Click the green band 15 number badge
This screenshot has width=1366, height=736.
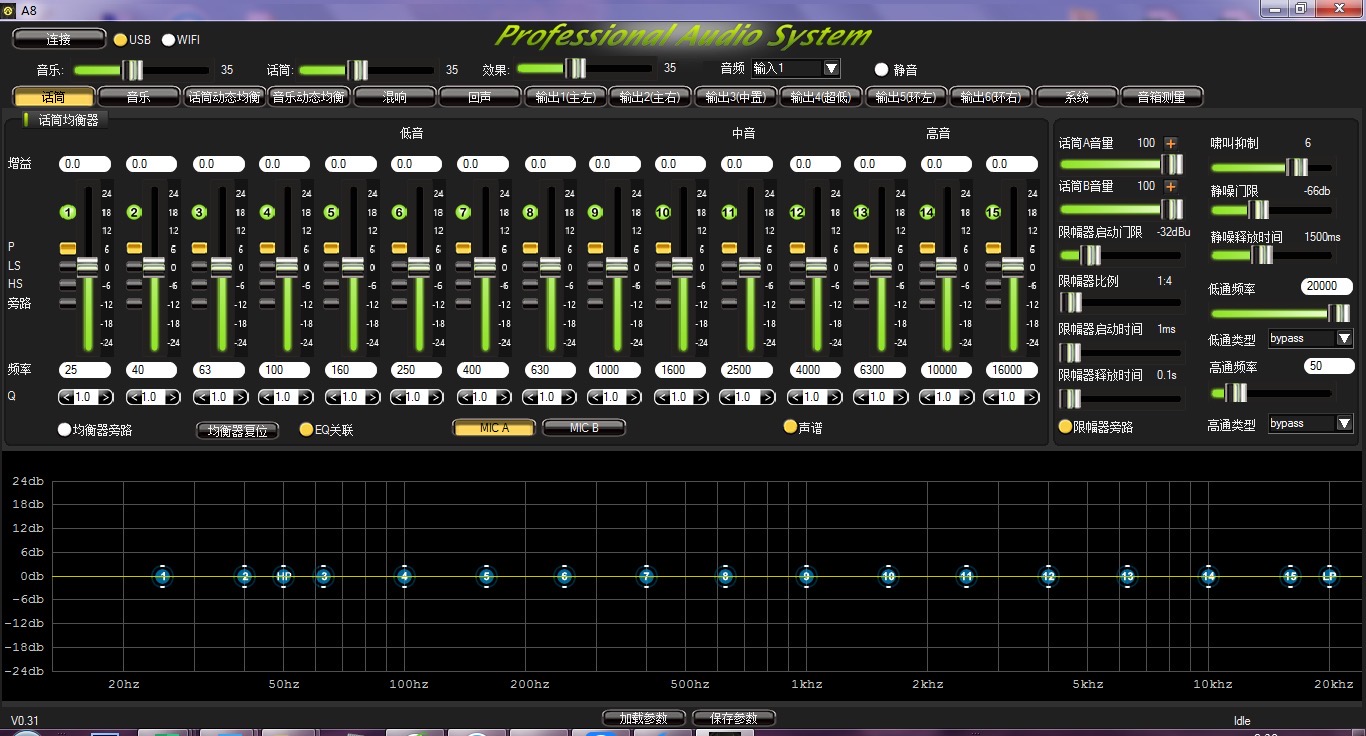pos(993,212)
